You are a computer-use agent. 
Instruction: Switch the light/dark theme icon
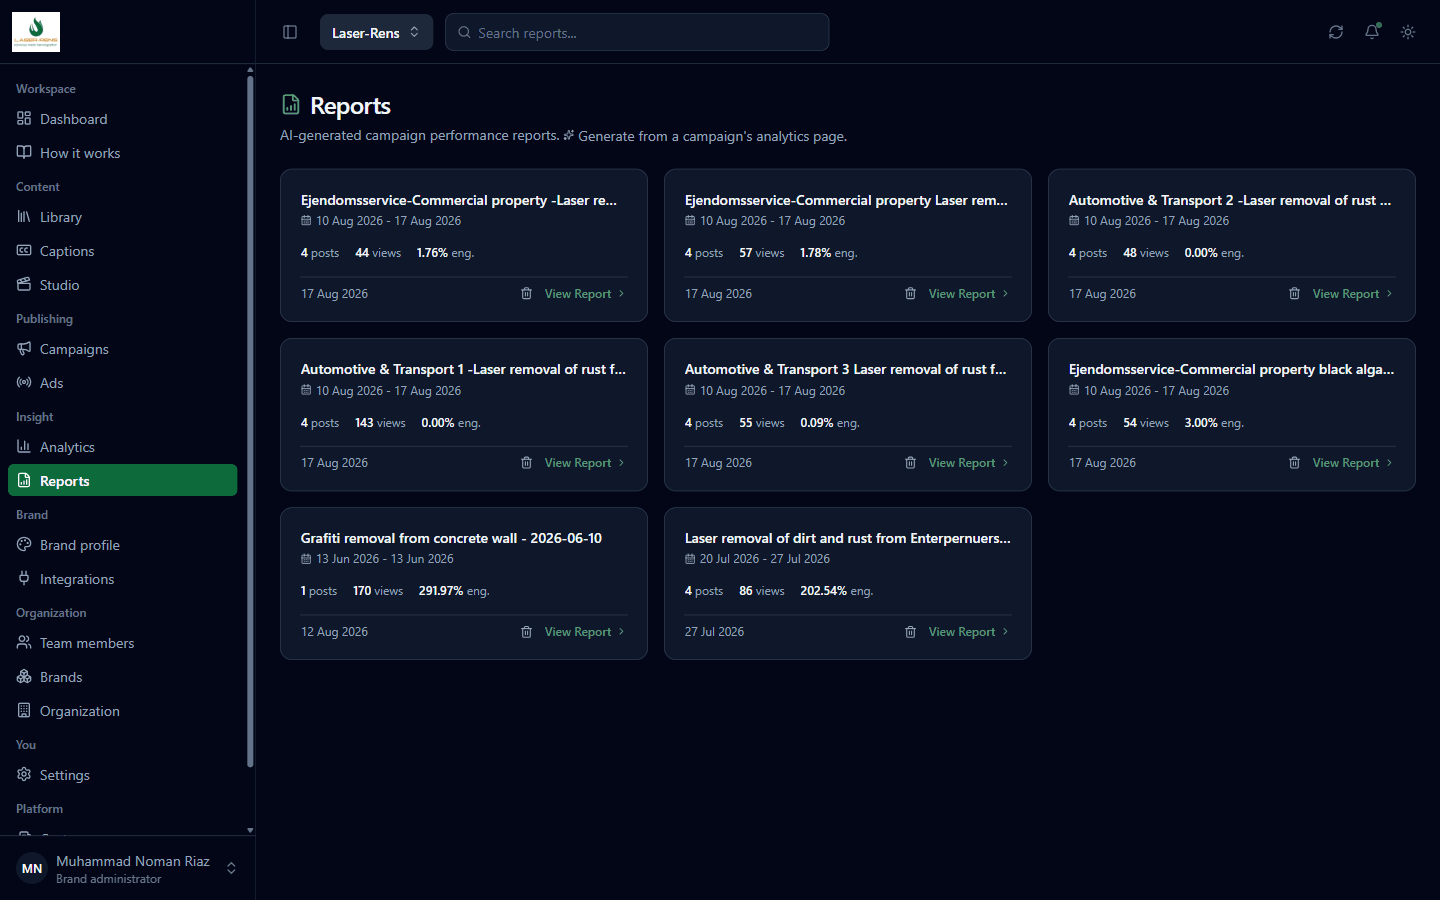[1408, 32]
